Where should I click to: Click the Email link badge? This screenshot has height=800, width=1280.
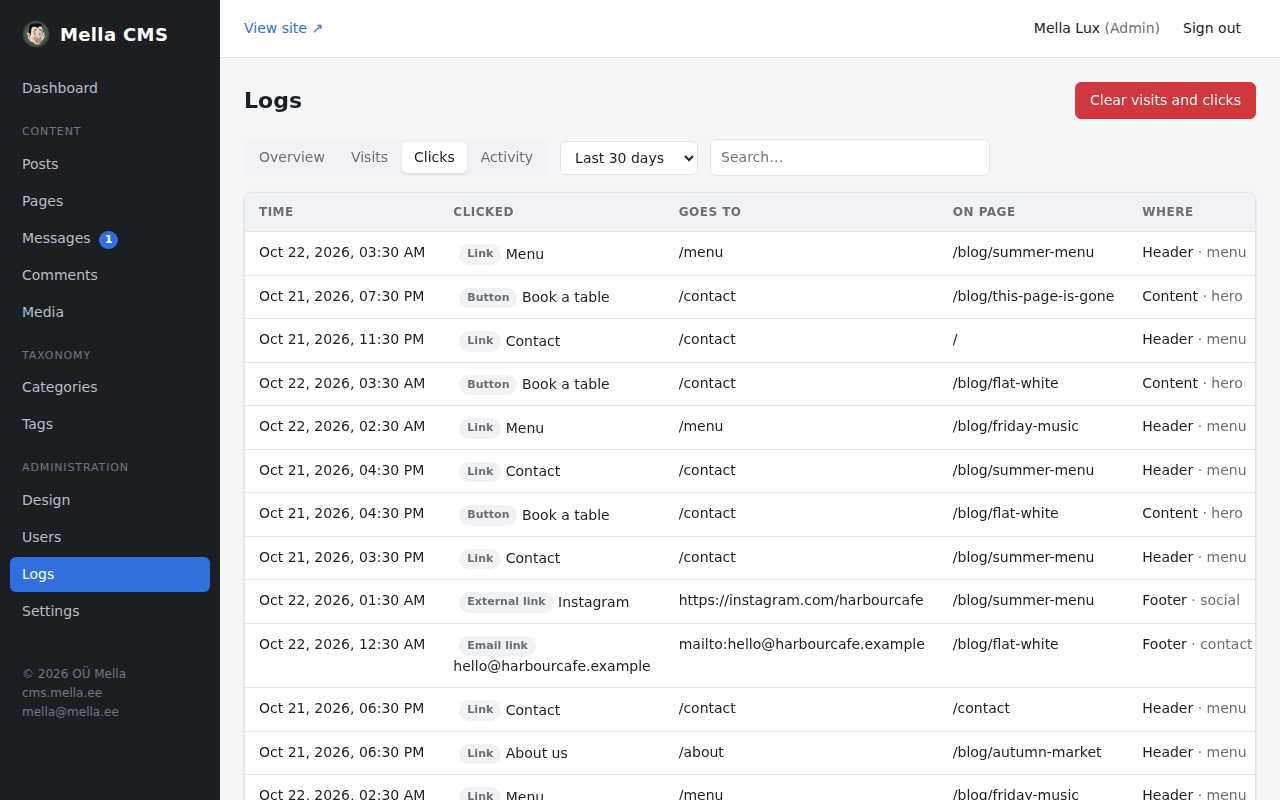(x=497, y=646)
